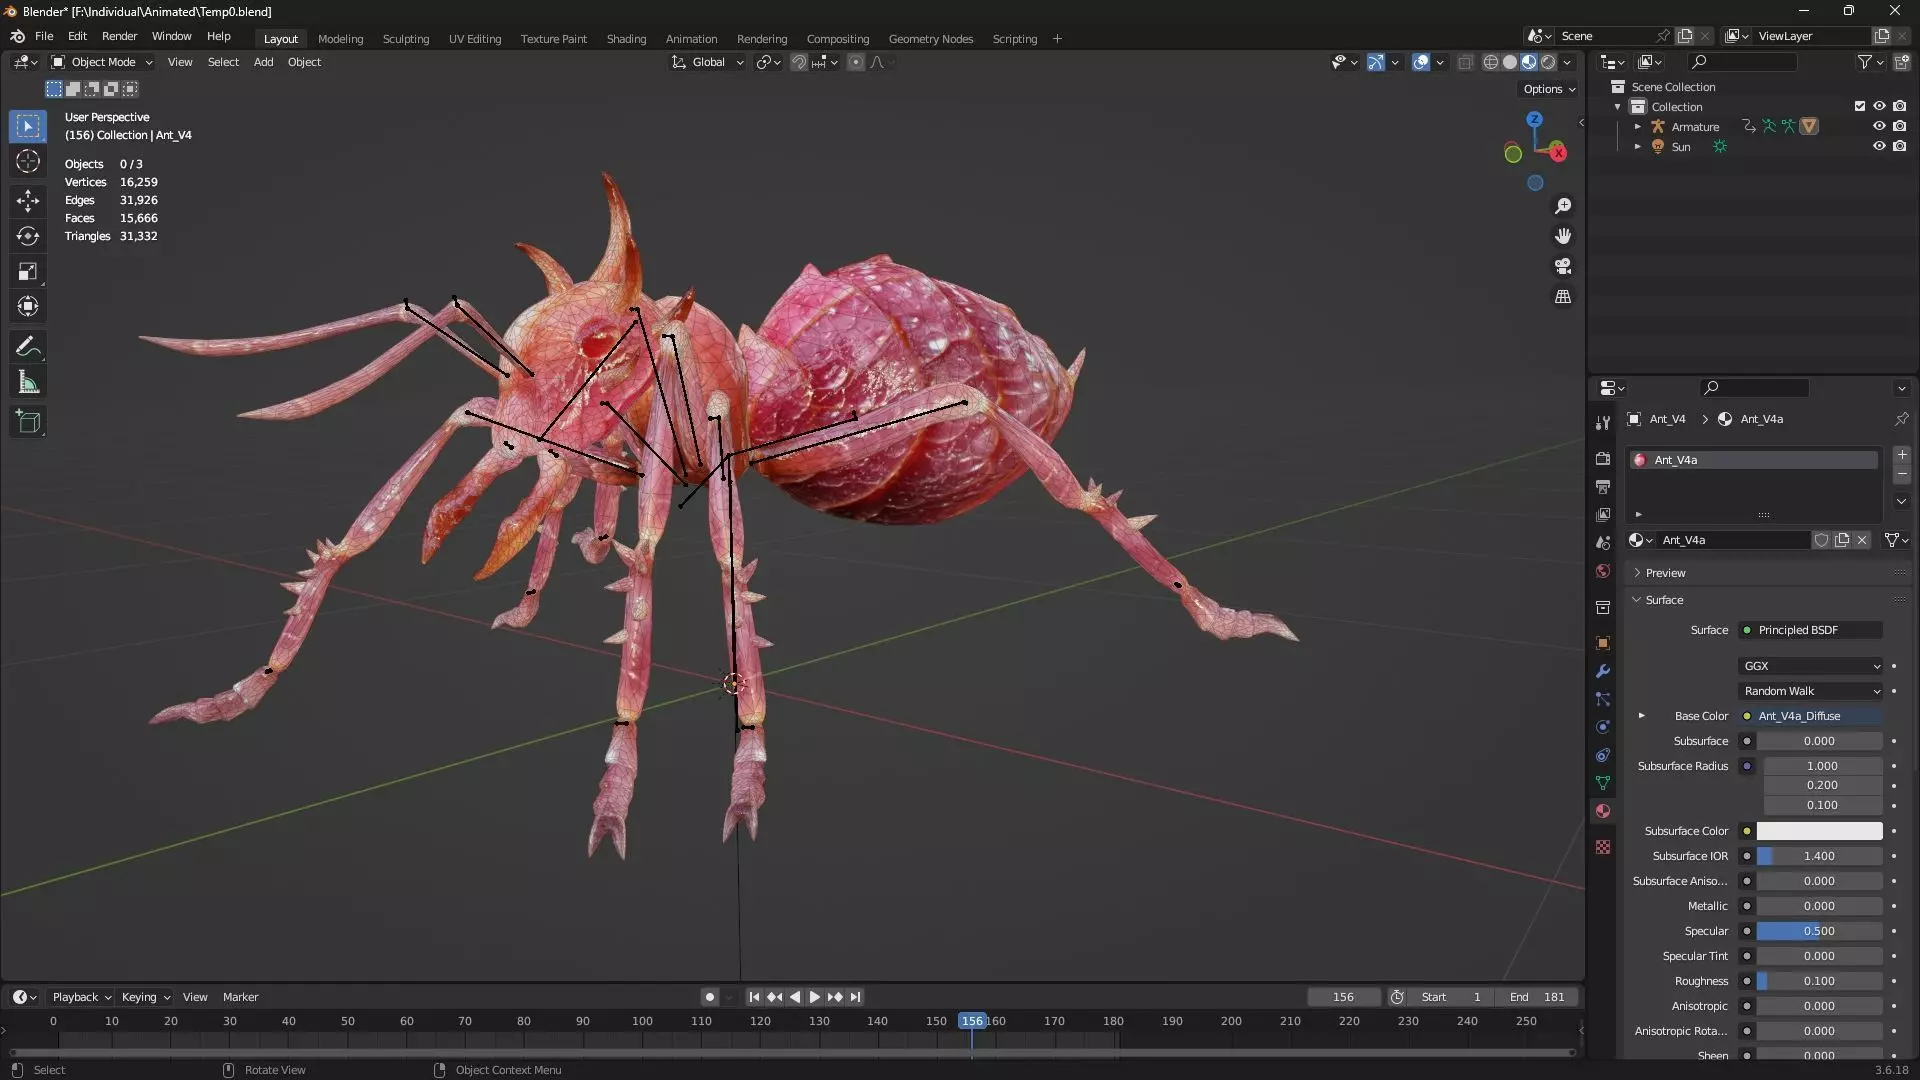This screenshot has width=1920, height=1080.
Task: Collapse the Collection tree item
Action: pyautogui.click(x=1618, y=107)
